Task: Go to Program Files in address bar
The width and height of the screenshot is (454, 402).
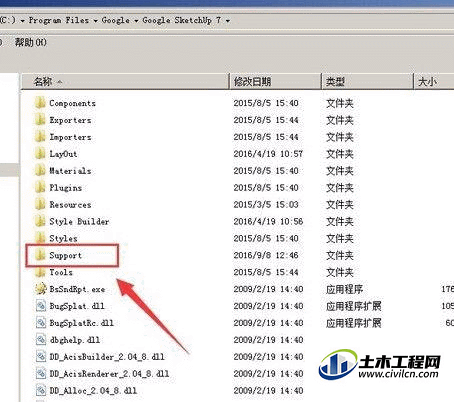Action: (59, 20)
